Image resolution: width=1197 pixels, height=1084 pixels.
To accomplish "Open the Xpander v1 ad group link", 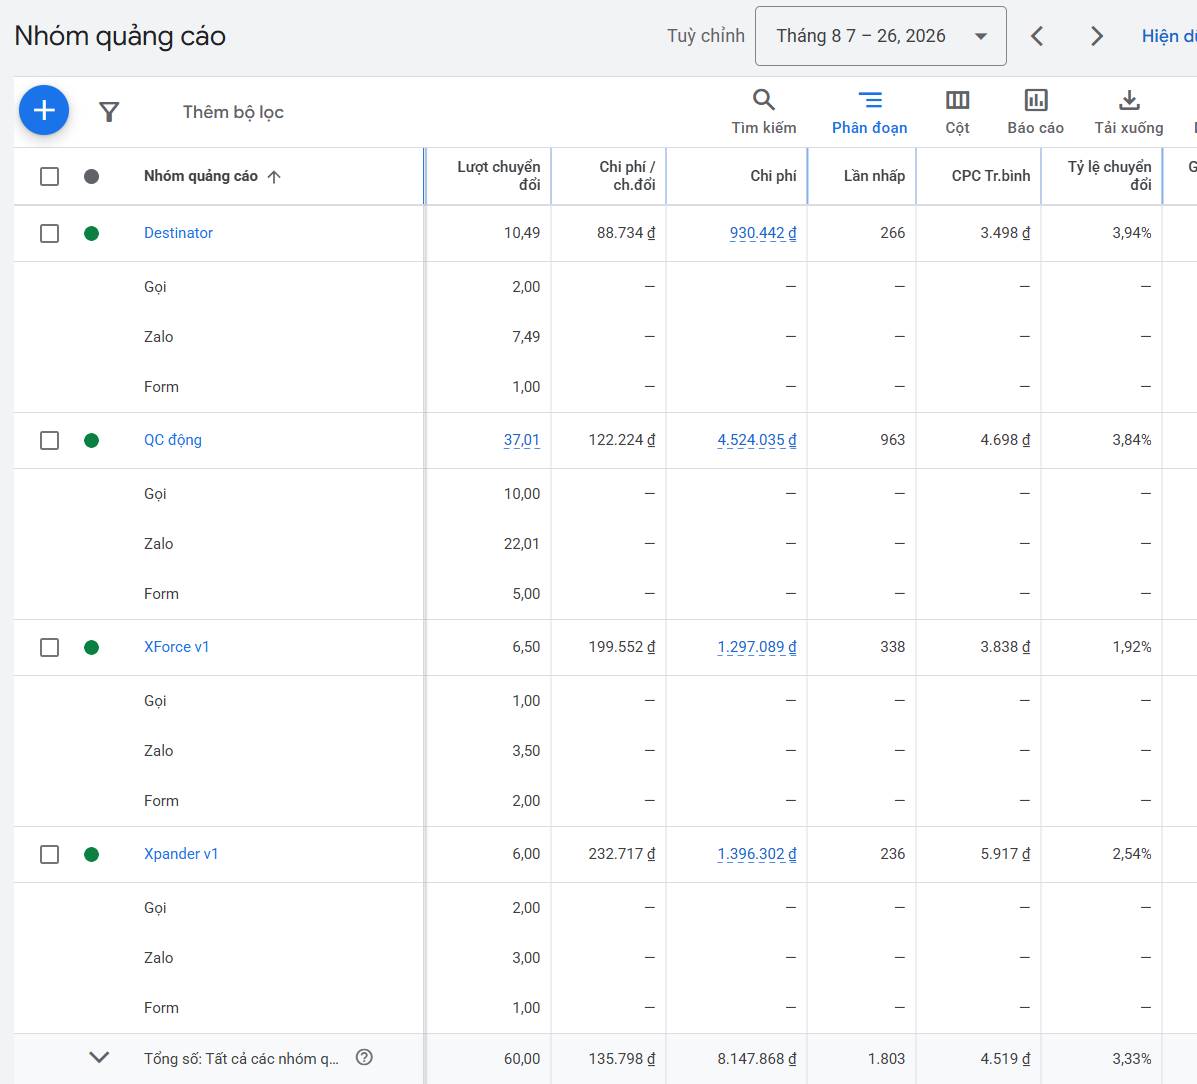I will (x=181, y=853).
